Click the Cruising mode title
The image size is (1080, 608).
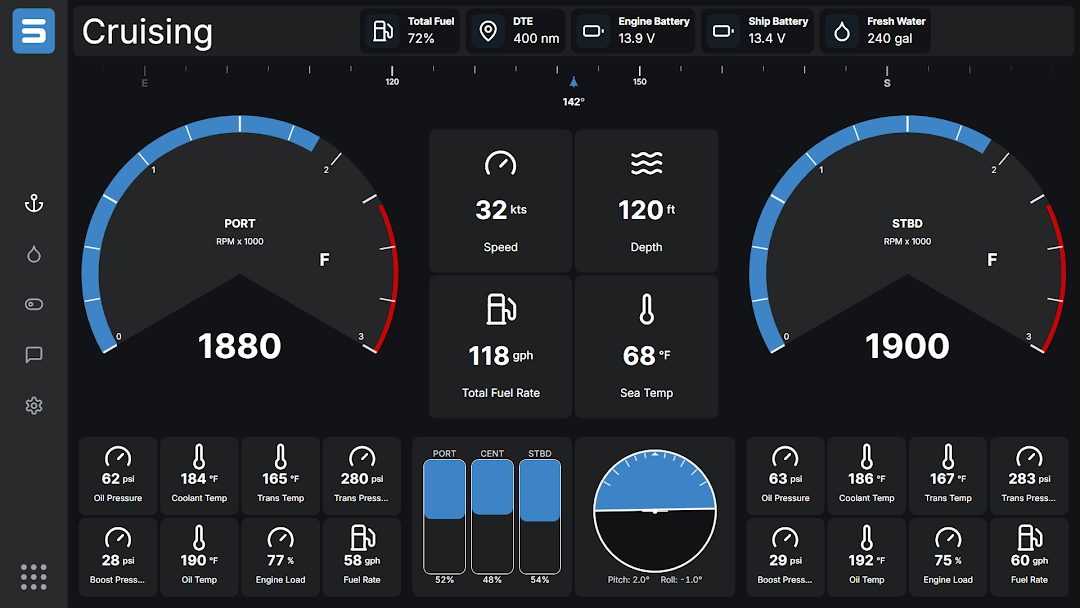coord(147,32)
